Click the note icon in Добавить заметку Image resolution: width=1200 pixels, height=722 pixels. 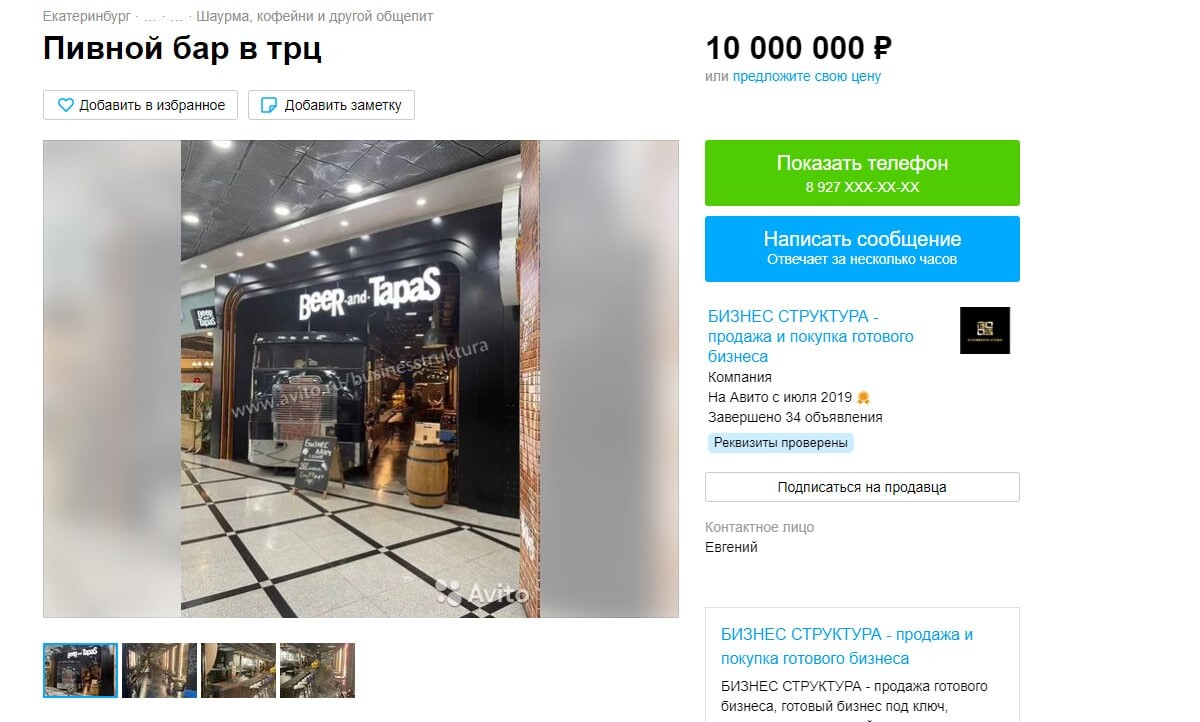268,105
